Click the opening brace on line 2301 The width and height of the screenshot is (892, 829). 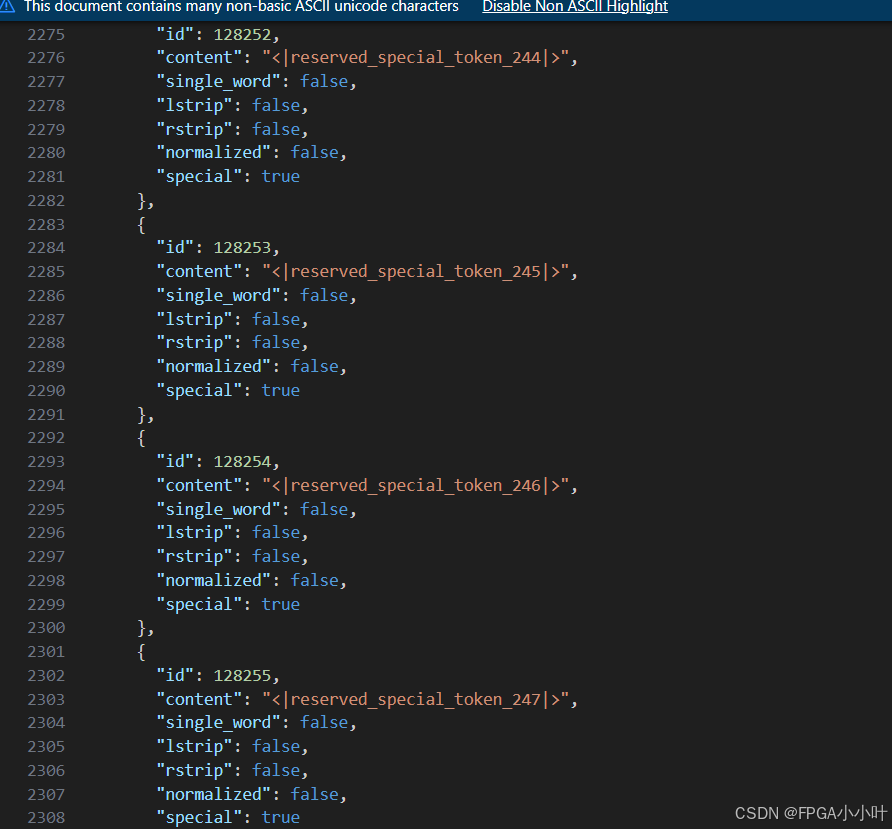coord(140,651)
